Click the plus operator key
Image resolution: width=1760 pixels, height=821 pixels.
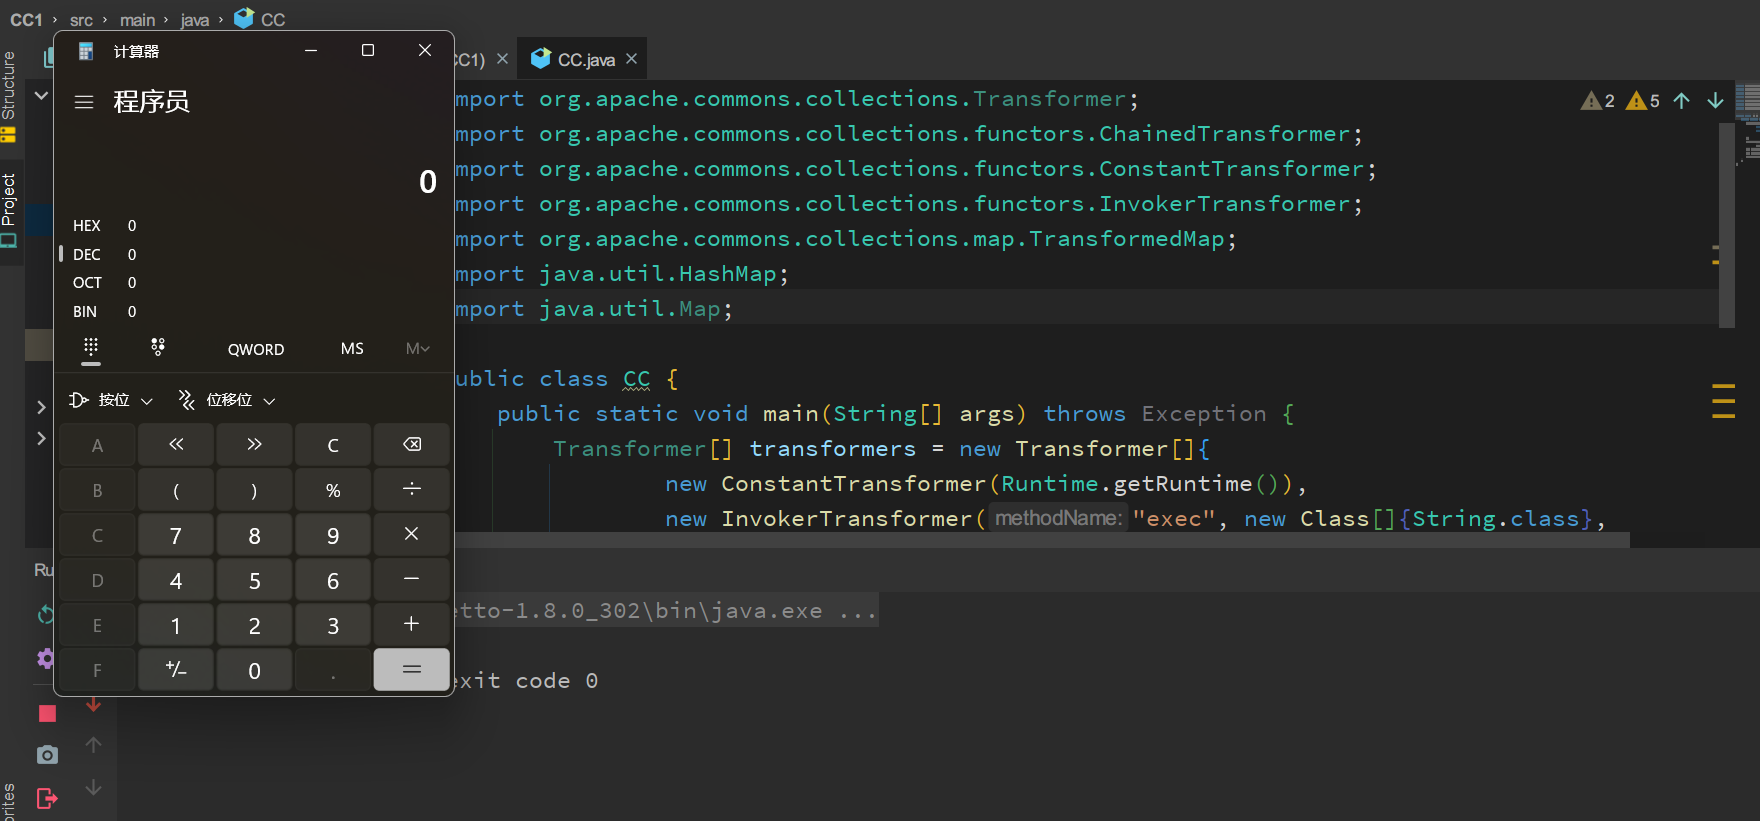click(411, 625)
